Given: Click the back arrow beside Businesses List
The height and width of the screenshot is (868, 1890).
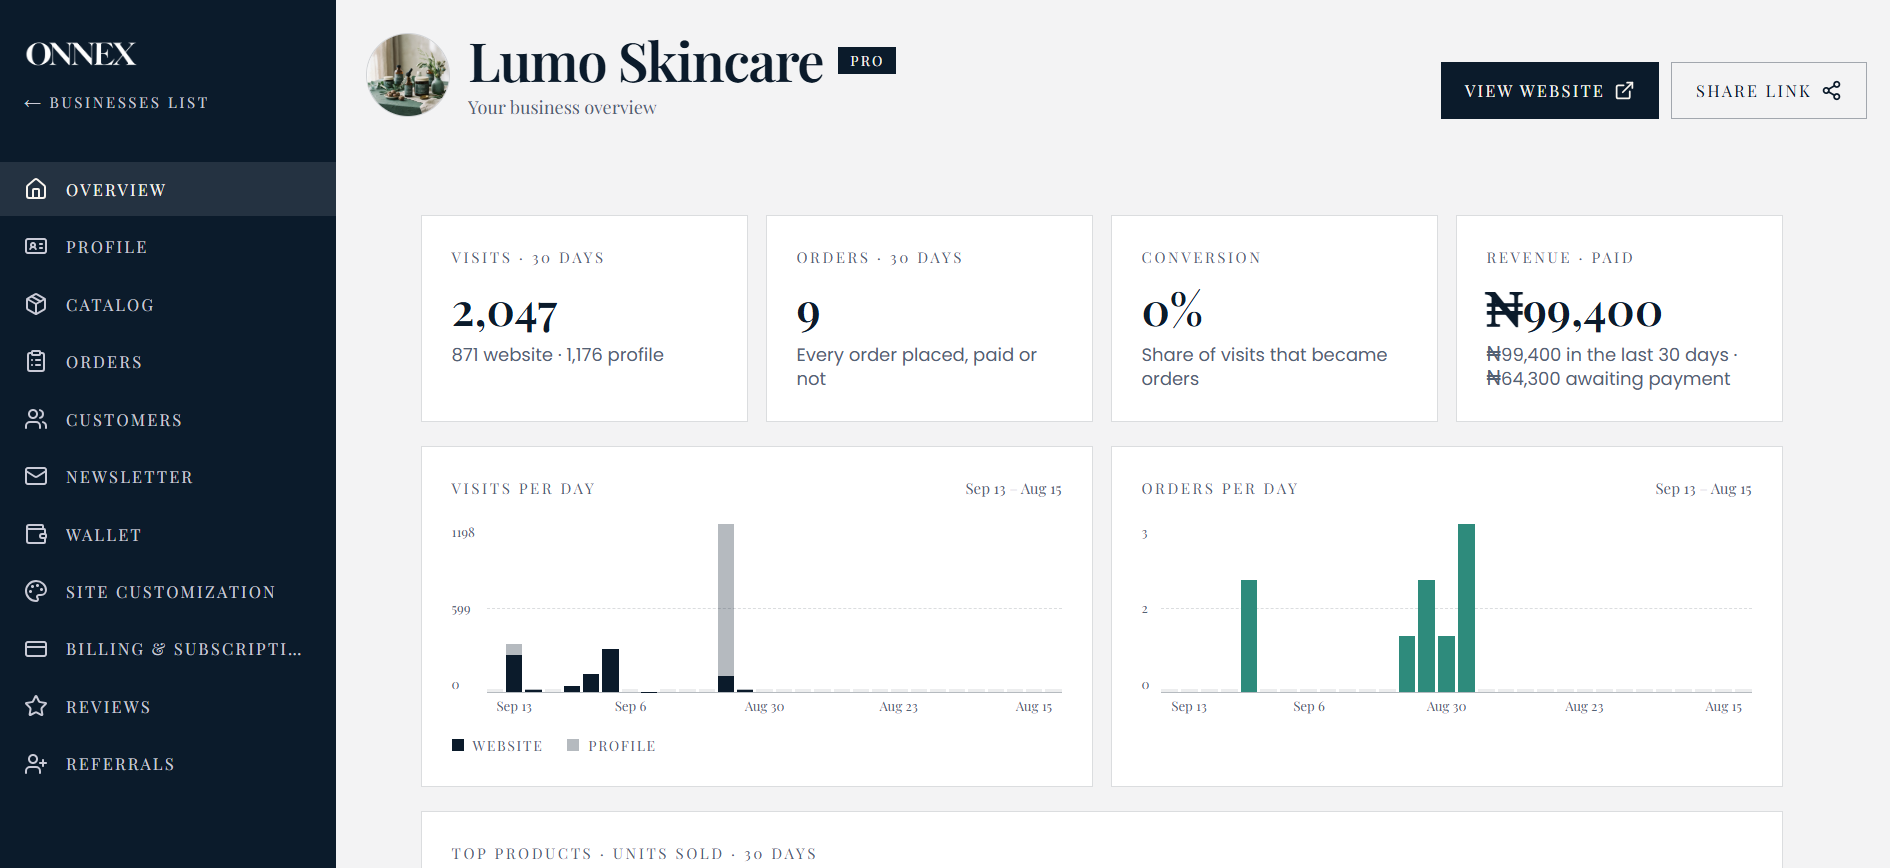Looking at the screenshot, I should coord(33,103).
